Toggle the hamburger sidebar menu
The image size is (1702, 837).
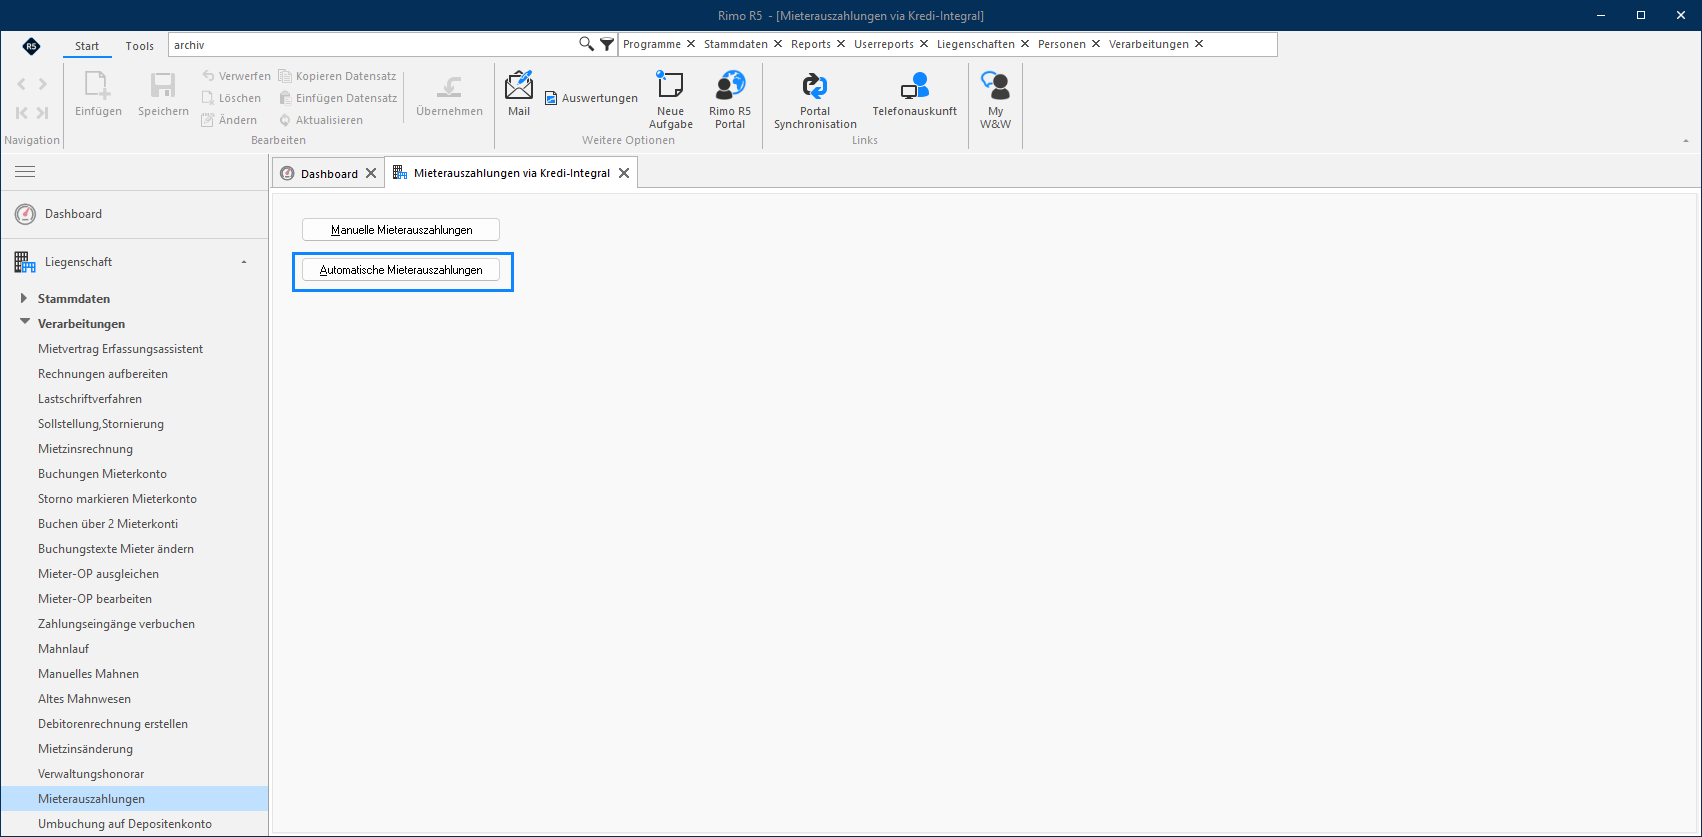pos(25,172)
